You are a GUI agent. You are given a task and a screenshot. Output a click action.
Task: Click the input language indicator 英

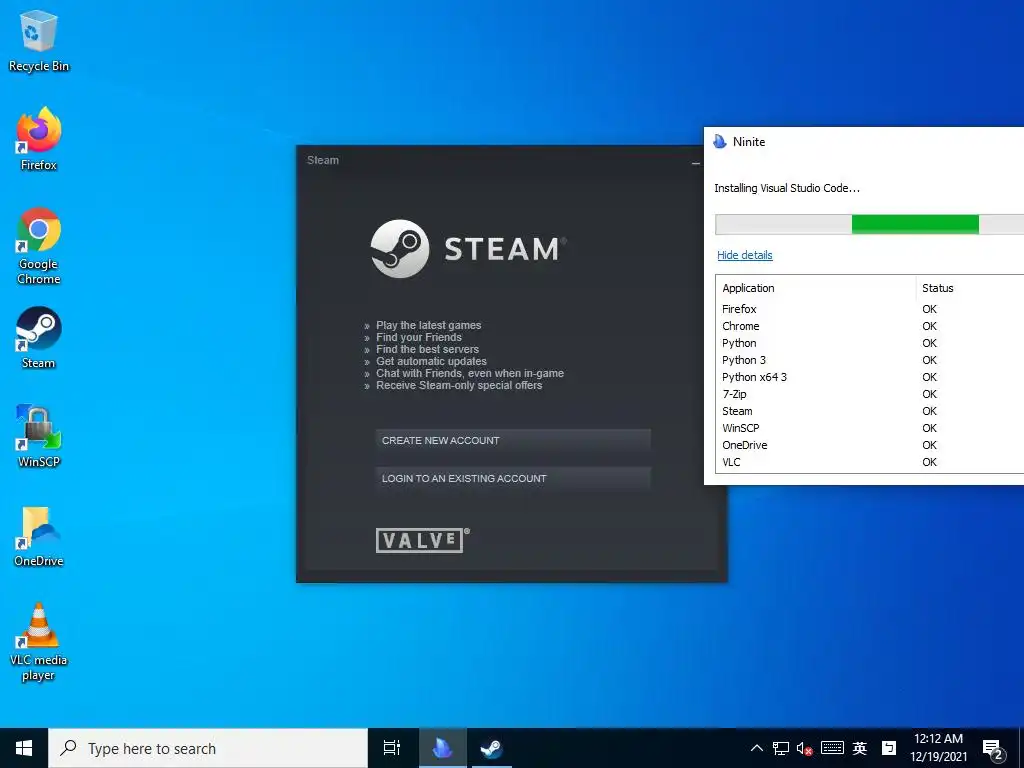(x=859, y=748)
